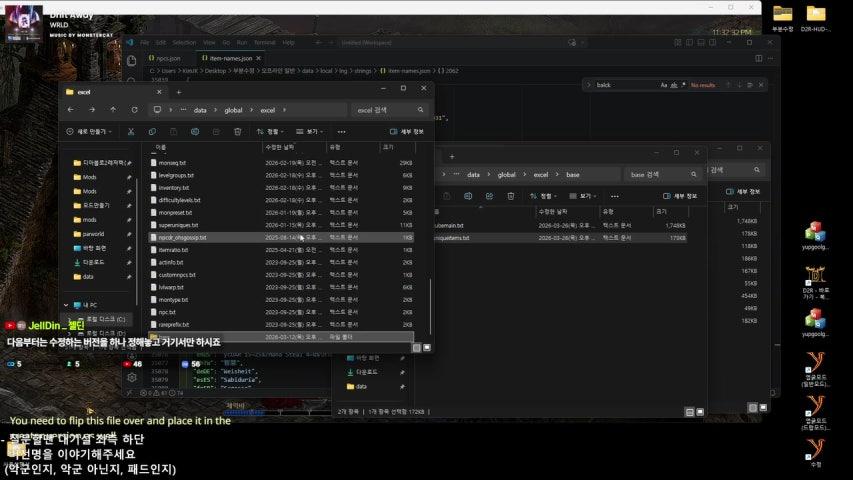This screenshot has height=480, width=853.
Task: Select the item-names.json tab in VS Code
Action: (231, 58)
